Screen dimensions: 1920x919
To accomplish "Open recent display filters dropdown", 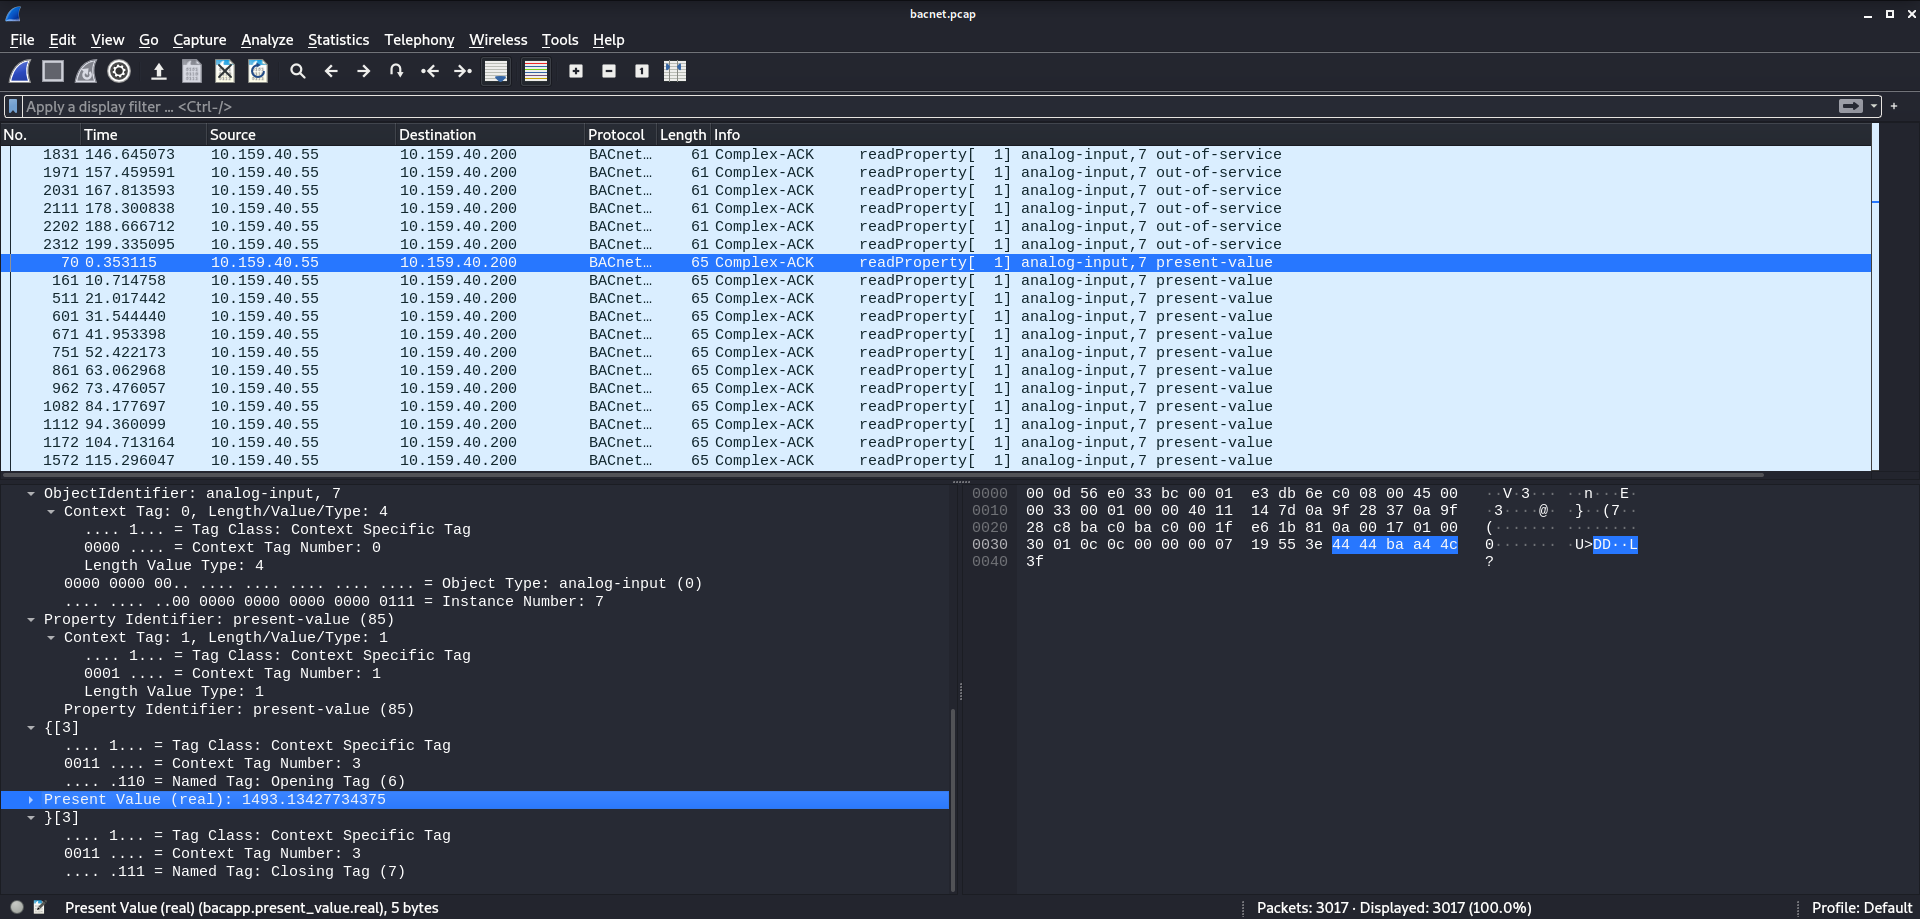I will 1874,106.
